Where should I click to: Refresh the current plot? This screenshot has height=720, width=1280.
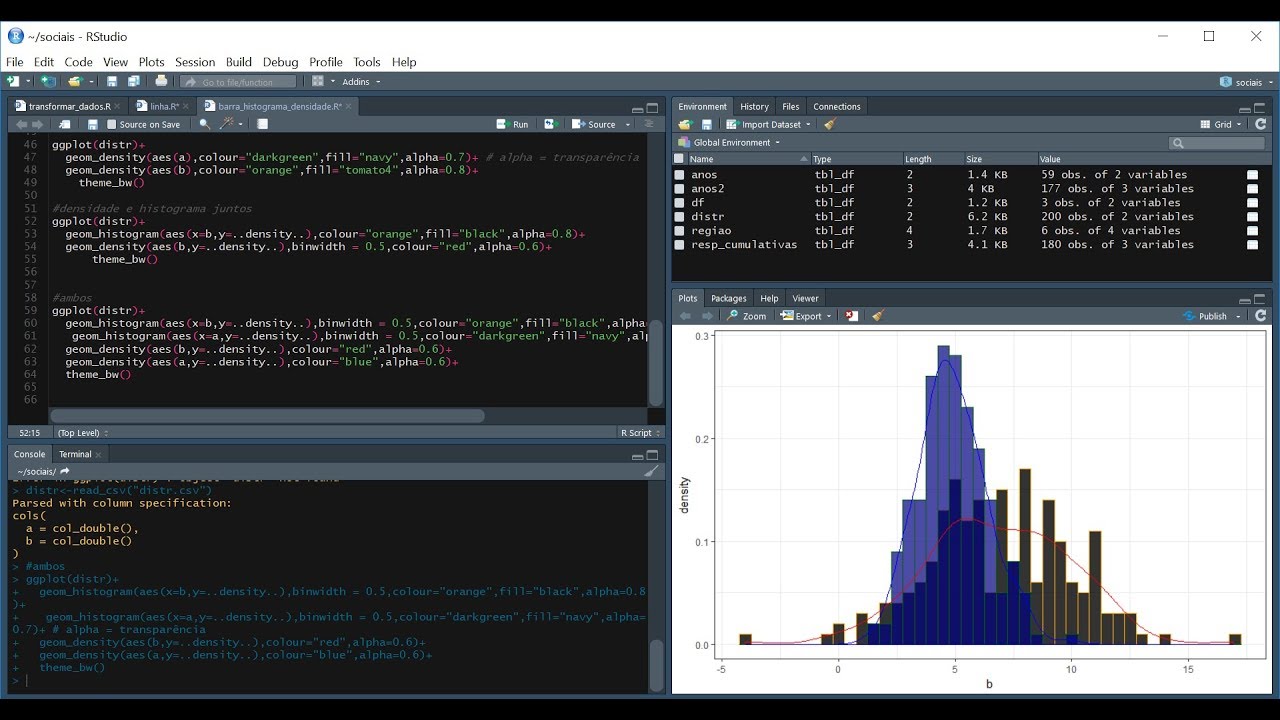pos(1261,316)
